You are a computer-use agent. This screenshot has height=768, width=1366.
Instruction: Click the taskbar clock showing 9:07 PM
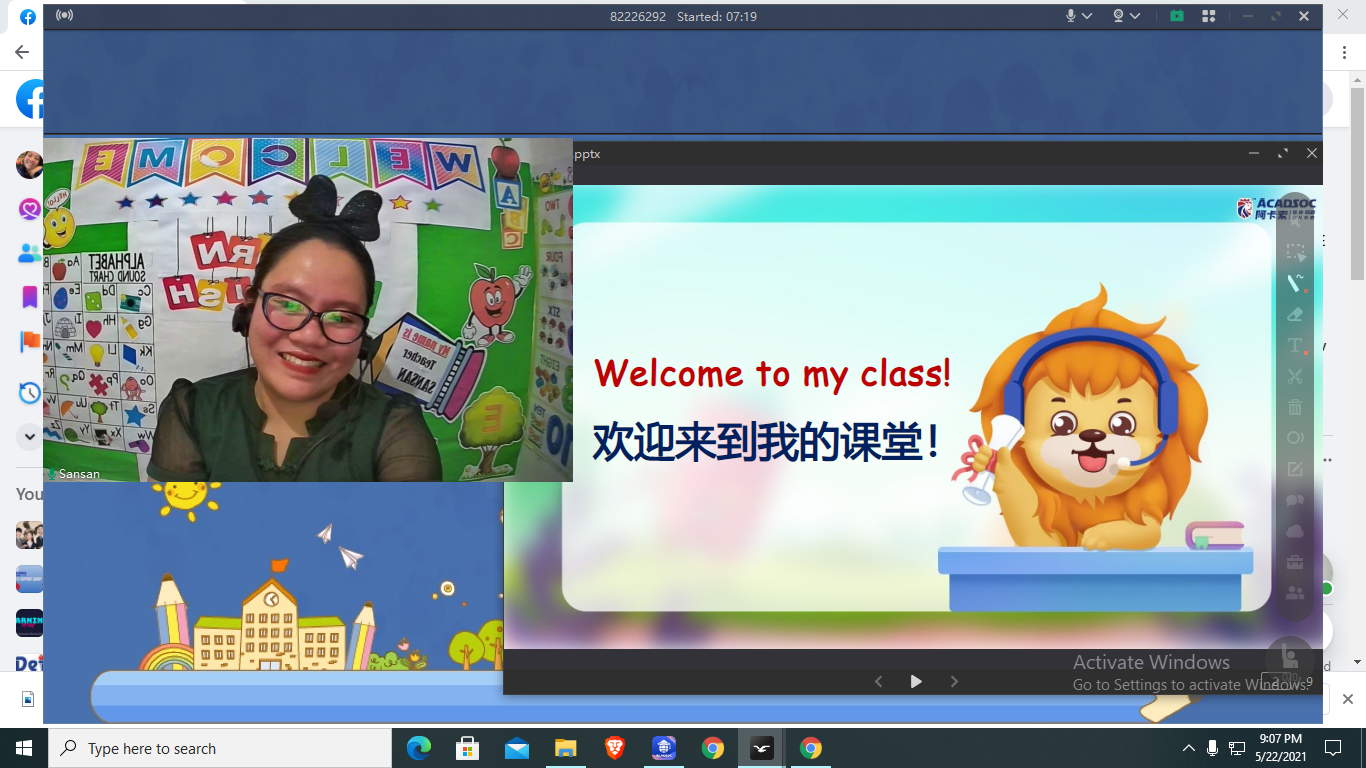coord(1281,748)
